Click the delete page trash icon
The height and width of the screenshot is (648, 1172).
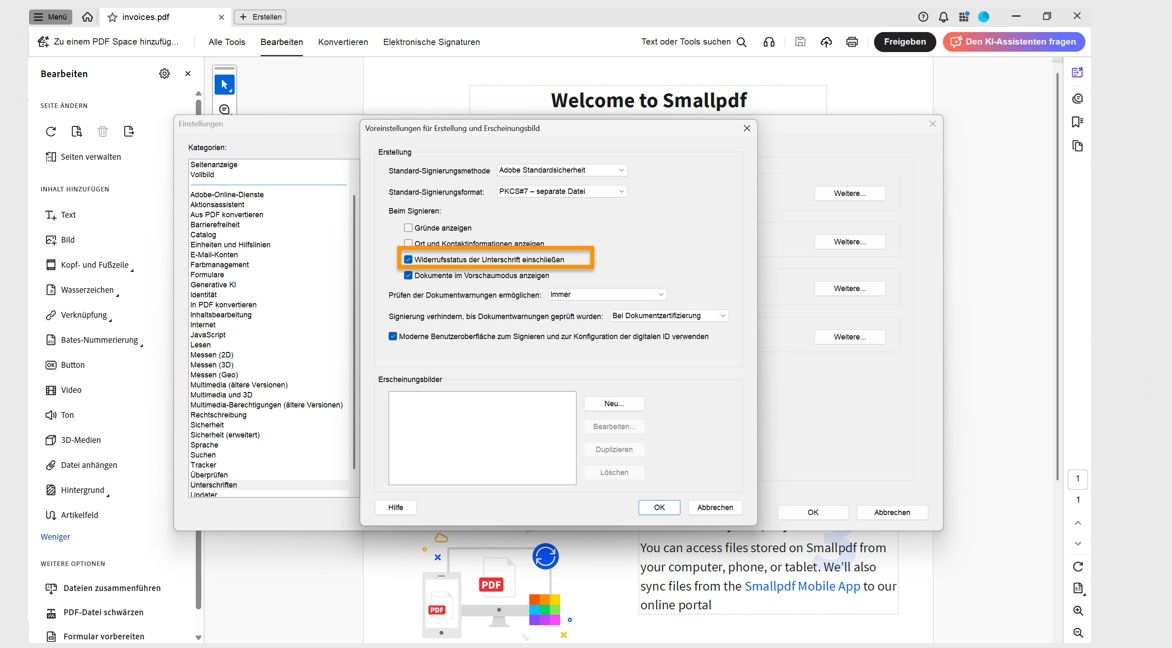tap(102, 132)
